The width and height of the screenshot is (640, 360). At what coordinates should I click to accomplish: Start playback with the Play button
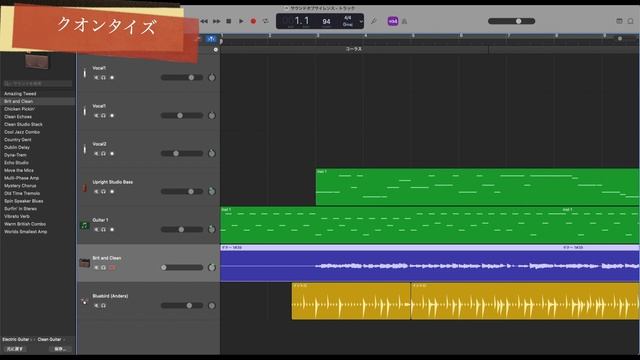click(241, 21)
